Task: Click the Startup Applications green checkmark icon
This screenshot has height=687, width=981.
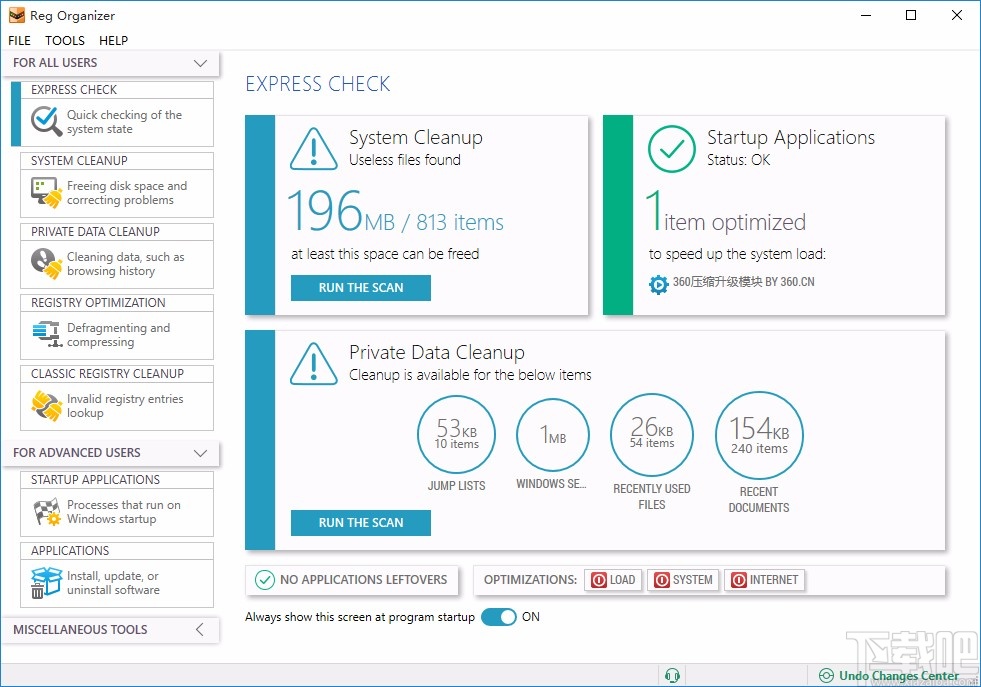Action: pyautogui.click(x=671, y=149)
